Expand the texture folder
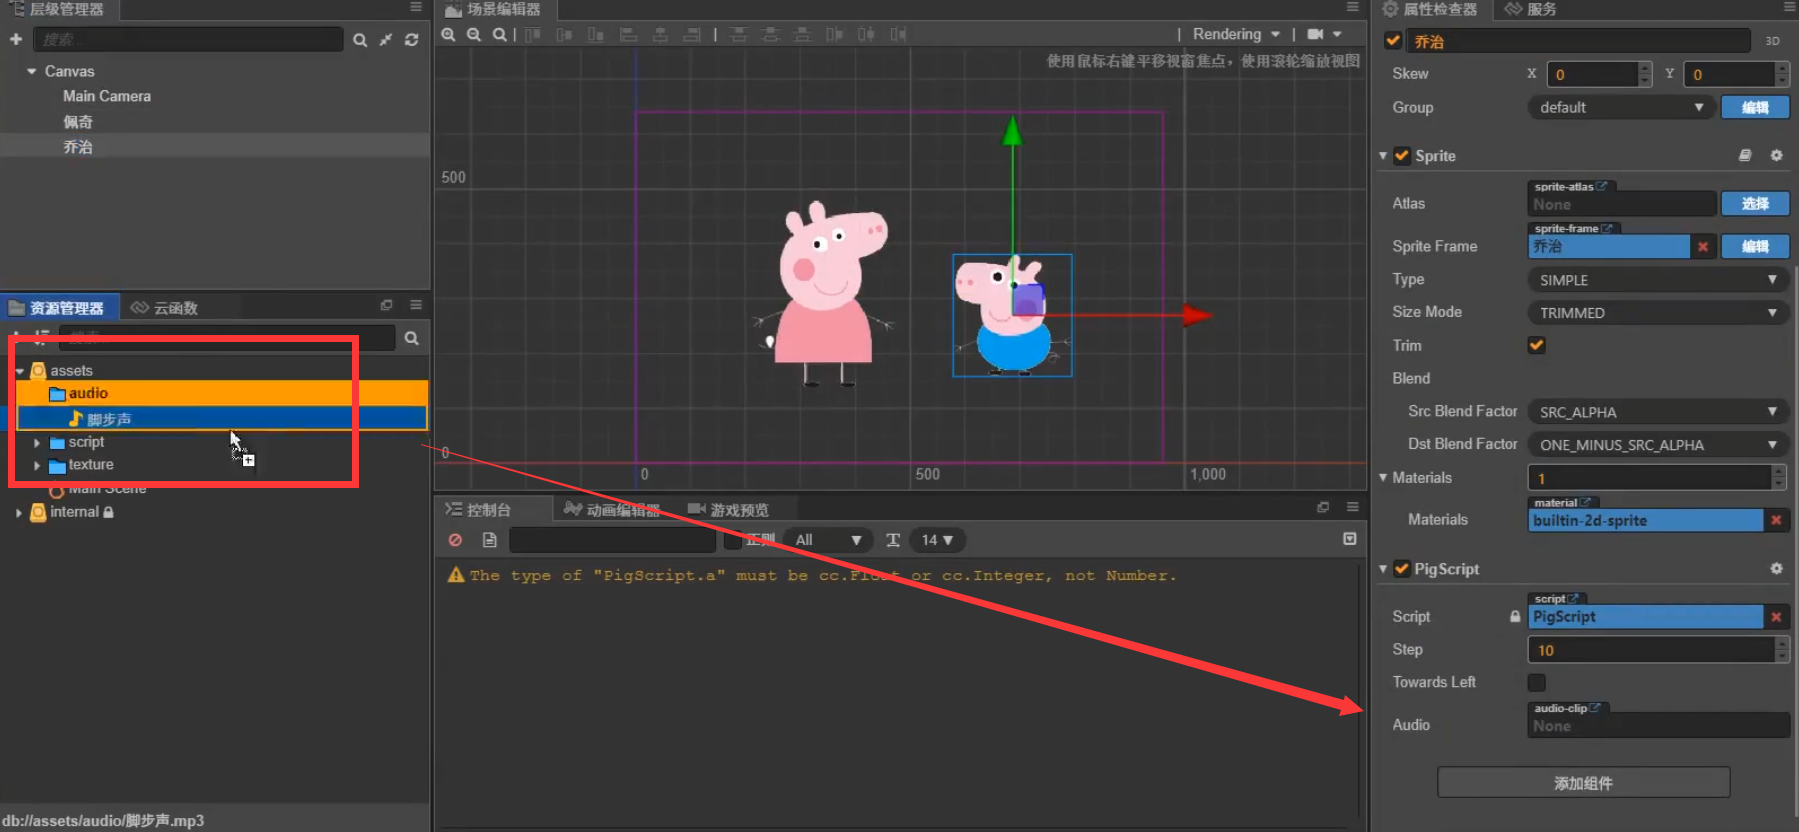This screenshot has height=832, width=1799. [x=37, y=465]
